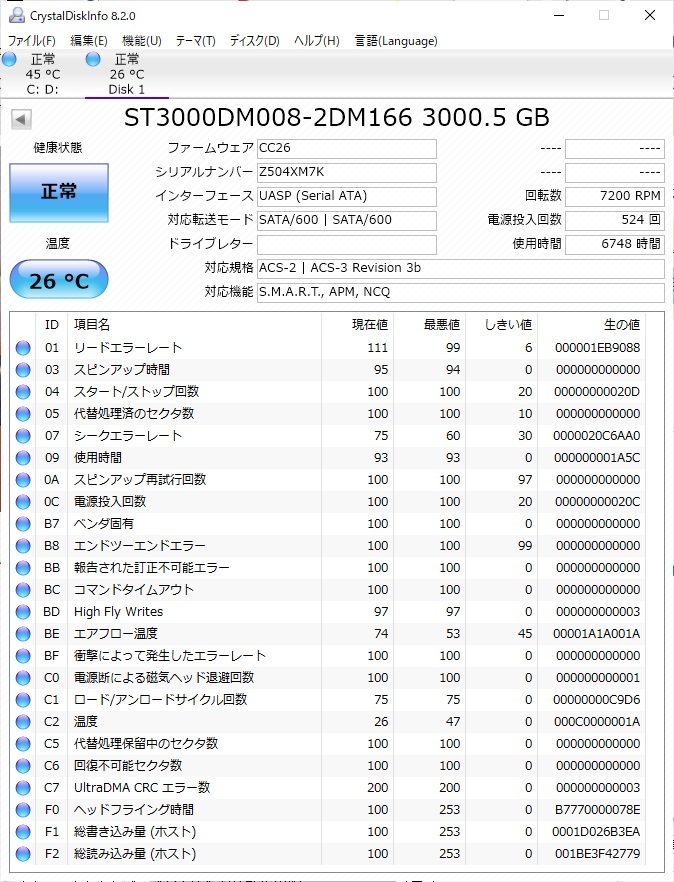Image resolution: width=674 pixels, height=882 pixels.
Task: Click status orb for 衝撃によって発生したエラーレート row
Action: tap(23, 656)
